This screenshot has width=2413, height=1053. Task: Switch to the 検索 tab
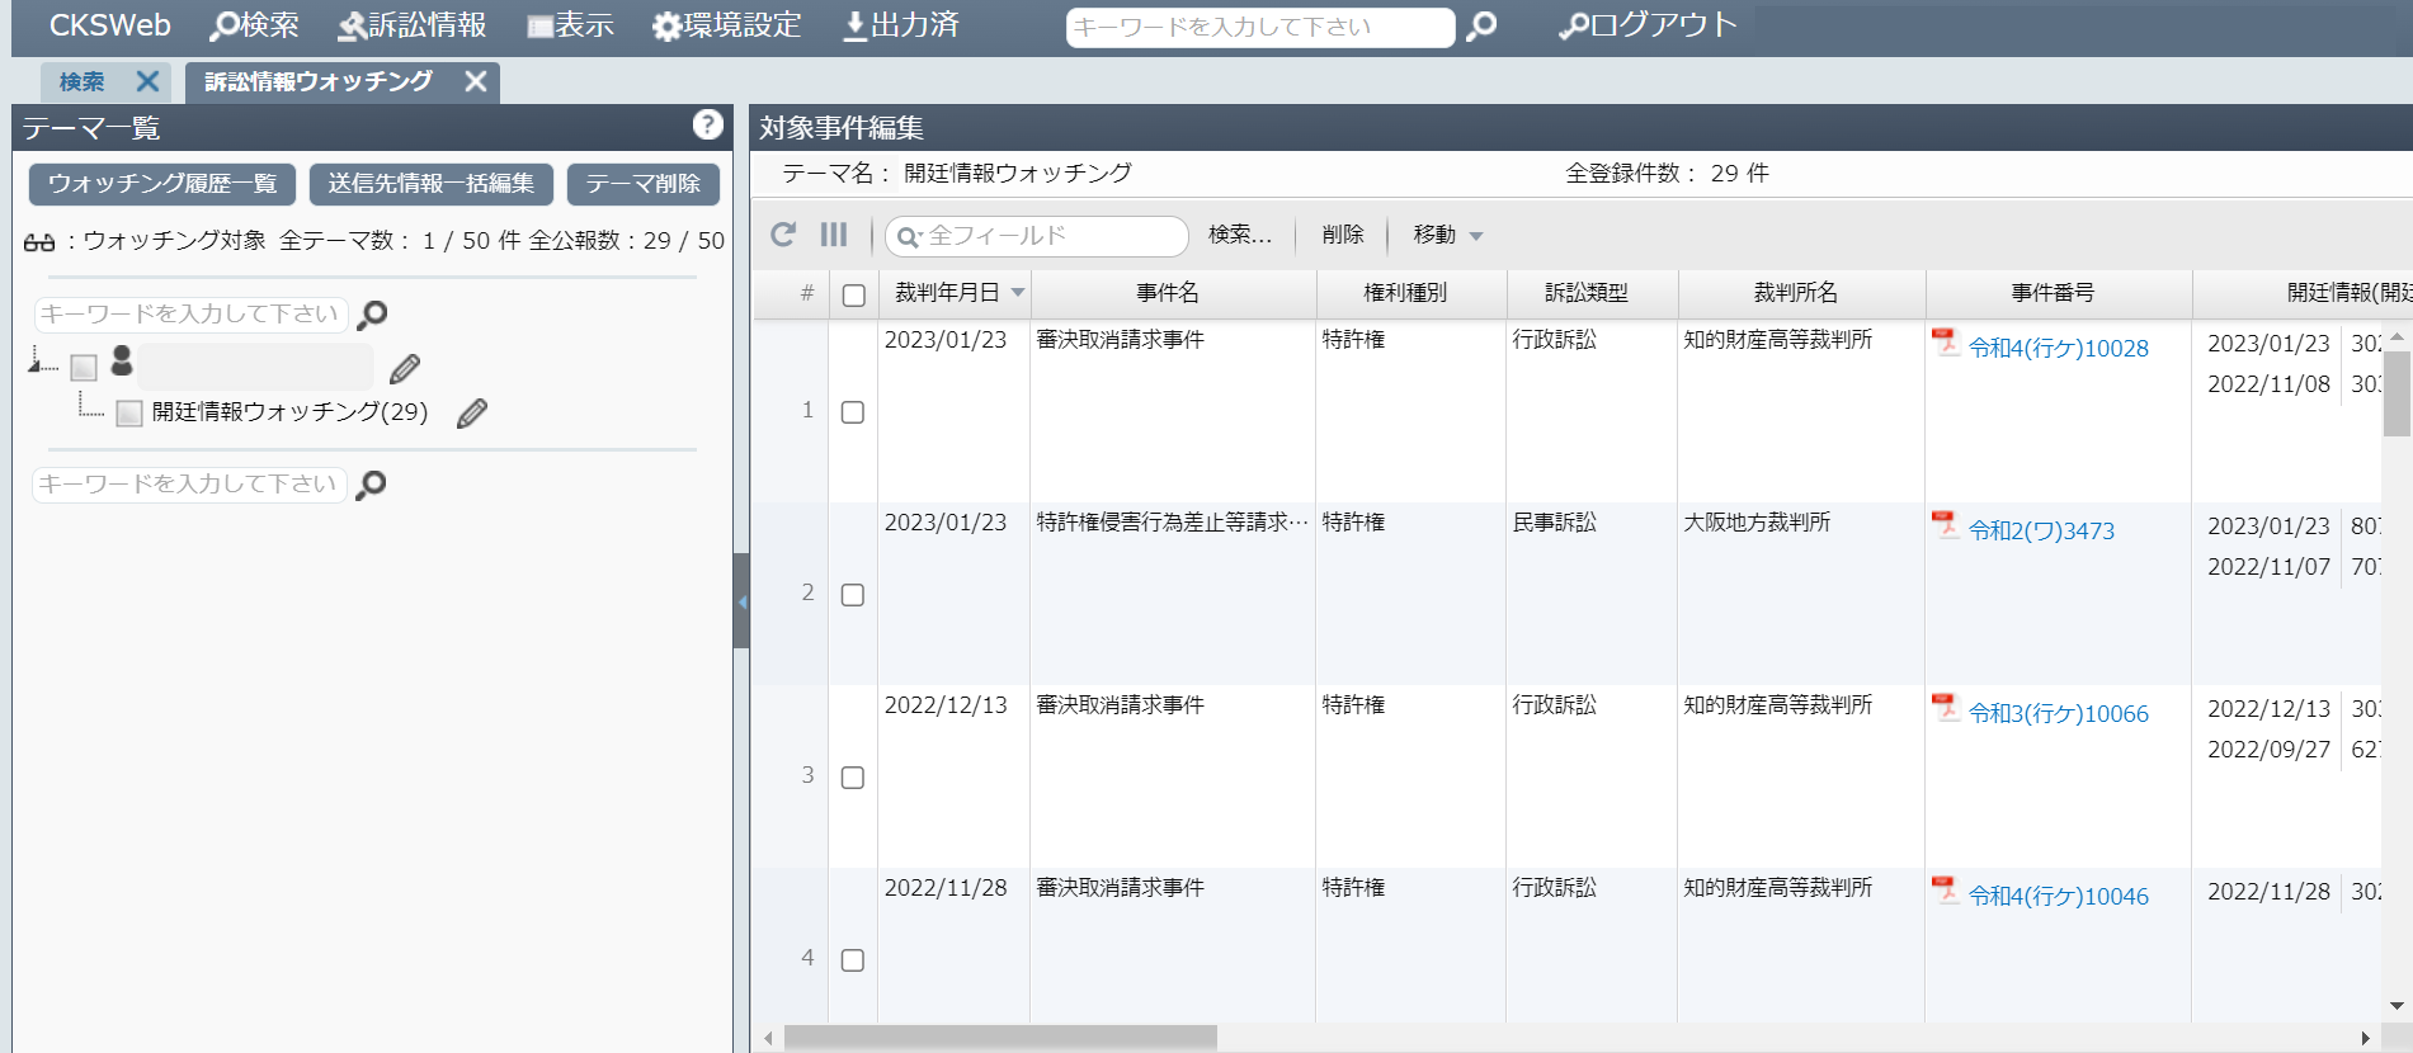coord(83,82)
